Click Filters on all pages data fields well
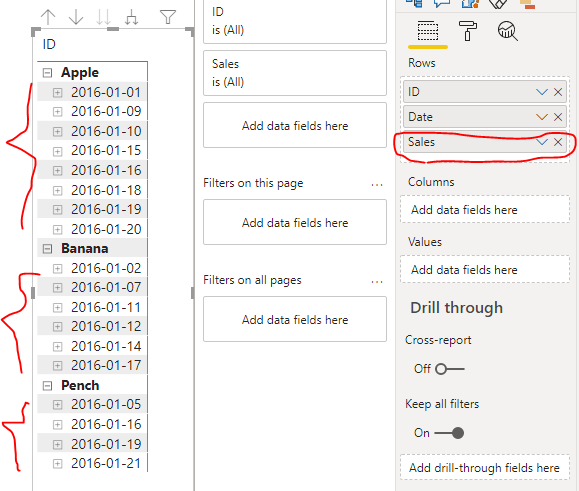Screen dimensions: 579x491 point(295,319)
